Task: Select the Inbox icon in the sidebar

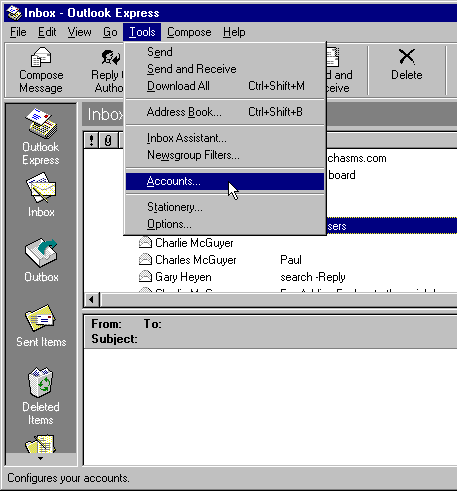Action: (x=41, y=188)
